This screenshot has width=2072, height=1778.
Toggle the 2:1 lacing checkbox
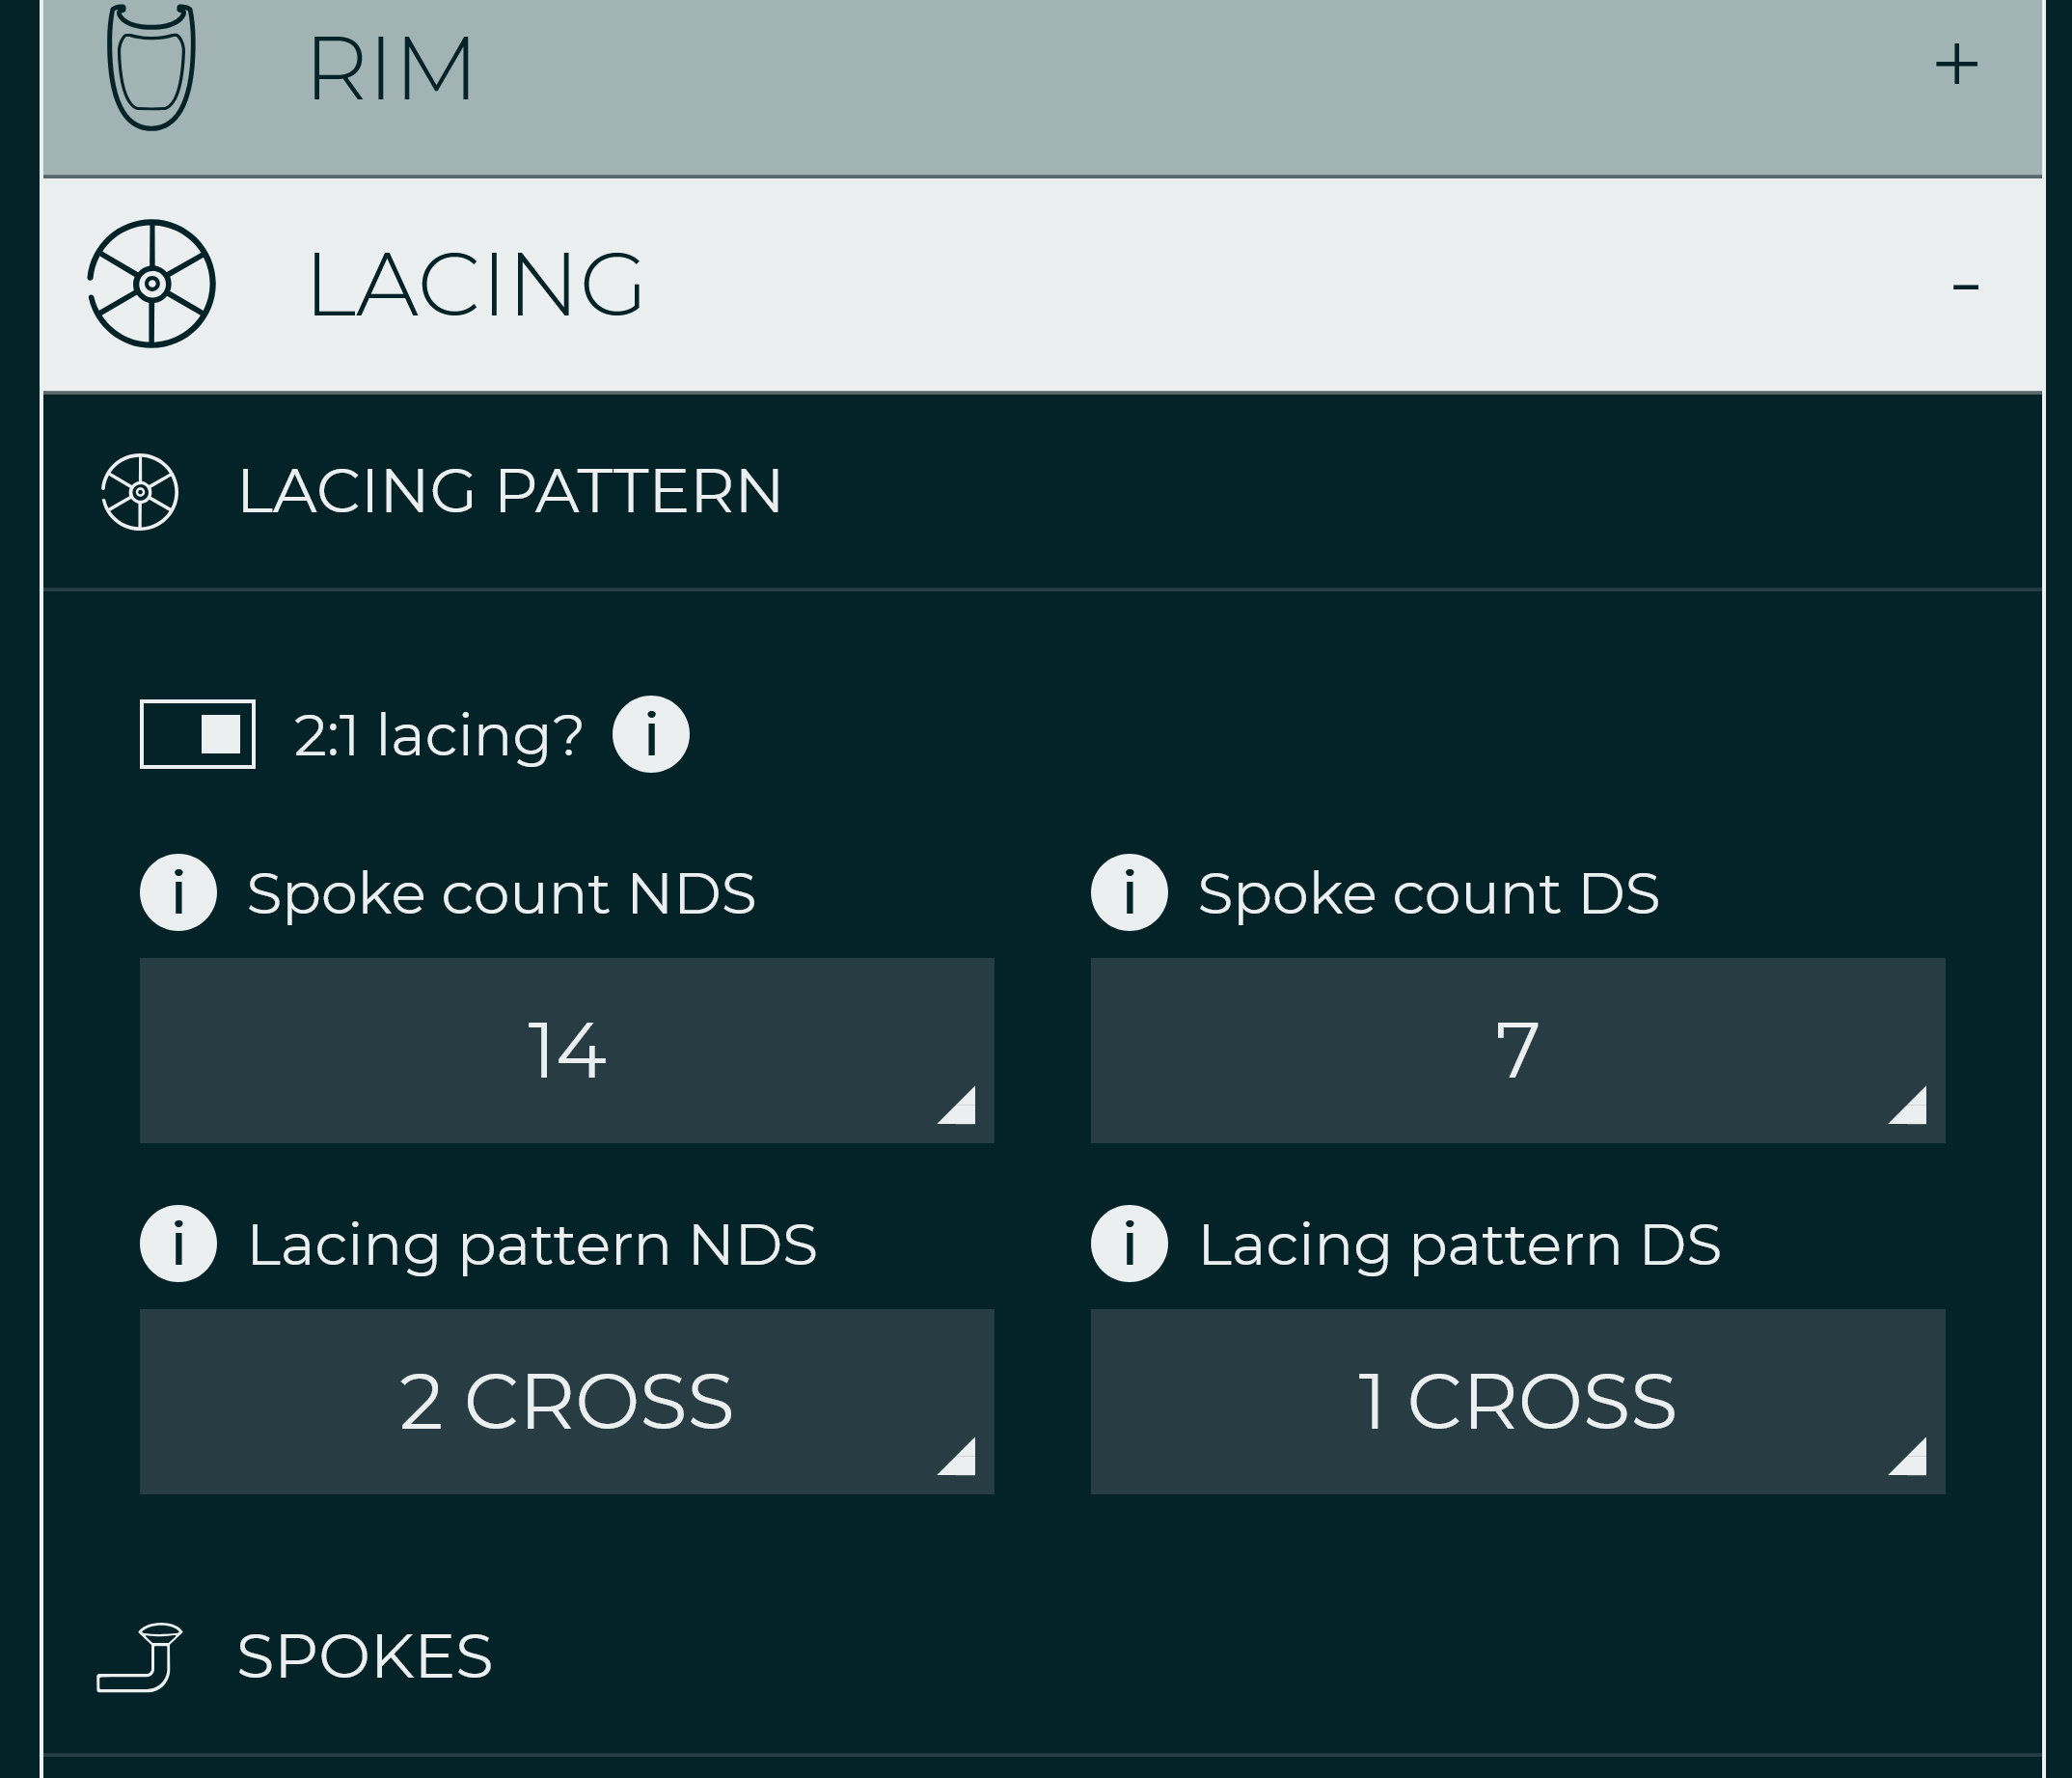coord(197,733)
